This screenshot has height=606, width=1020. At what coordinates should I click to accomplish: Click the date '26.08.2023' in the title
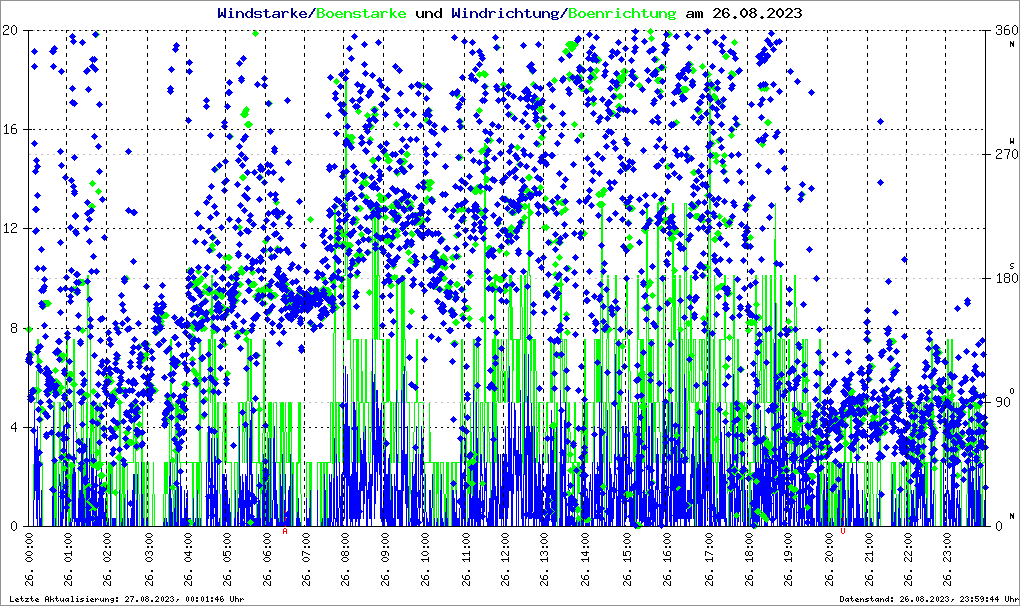coord(757,13)
